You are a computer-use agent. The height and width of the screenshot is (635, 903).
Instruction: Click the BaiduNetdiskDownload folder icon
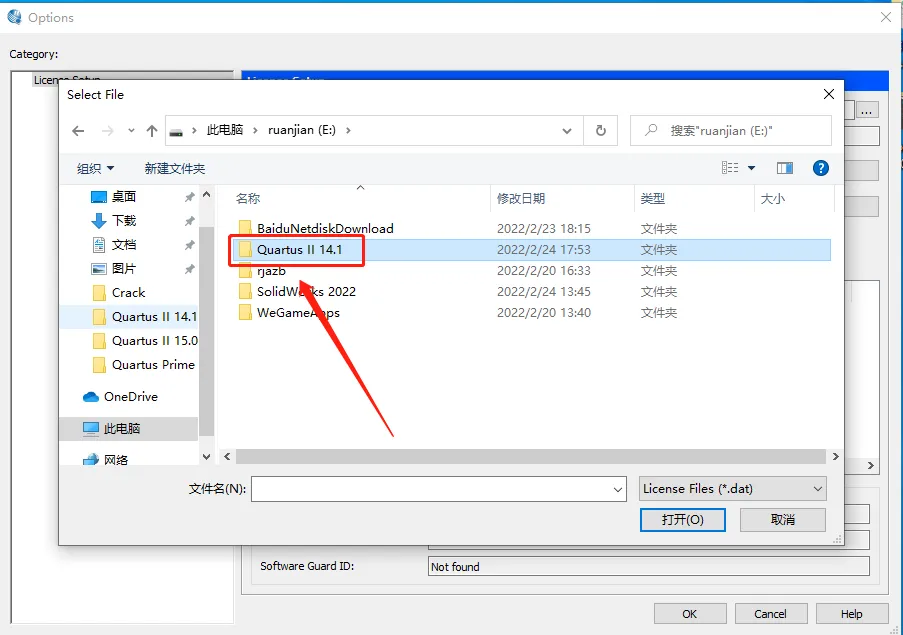245,228
